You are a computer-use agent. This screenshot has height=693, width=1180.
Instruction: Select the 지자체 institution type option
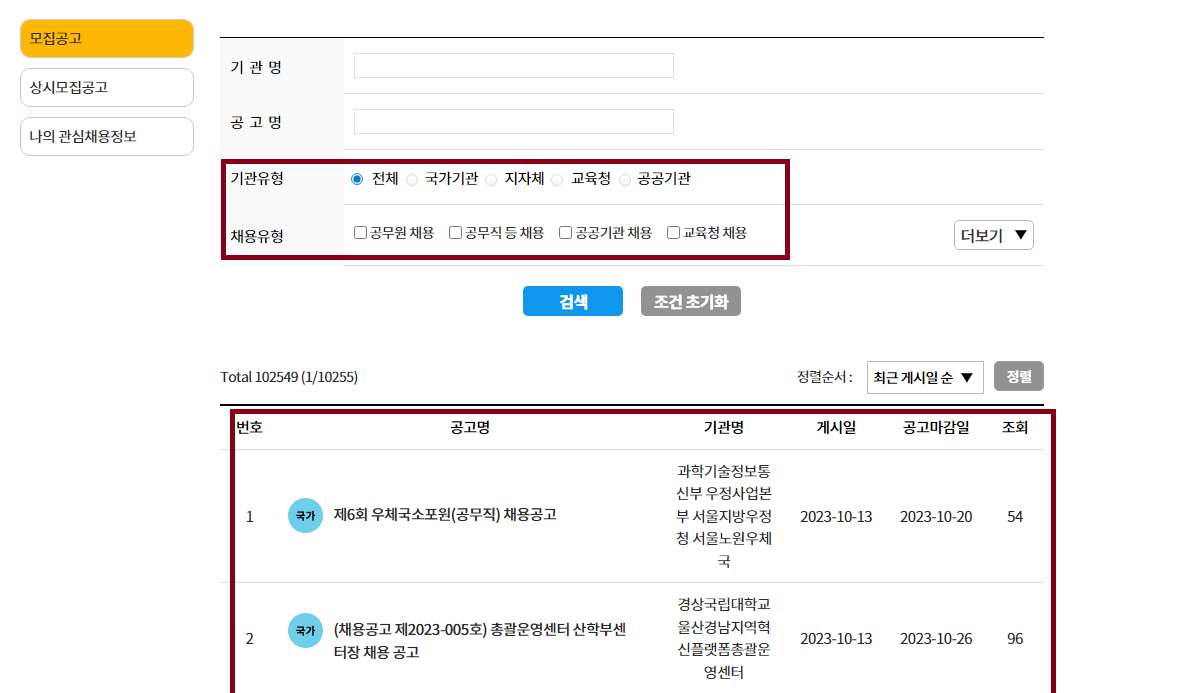[490, 179]
